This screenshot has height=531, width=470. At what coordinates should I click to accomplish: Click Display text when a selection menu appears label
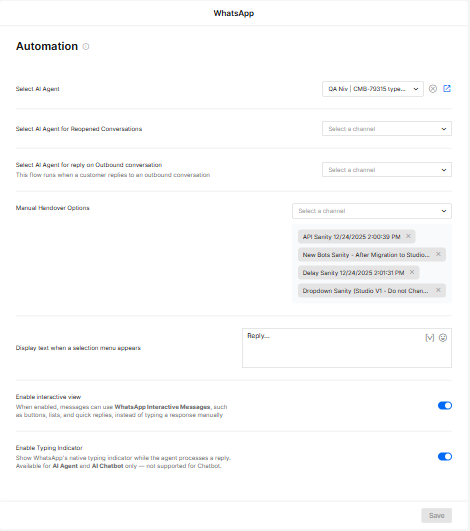[x=78, y=348]
